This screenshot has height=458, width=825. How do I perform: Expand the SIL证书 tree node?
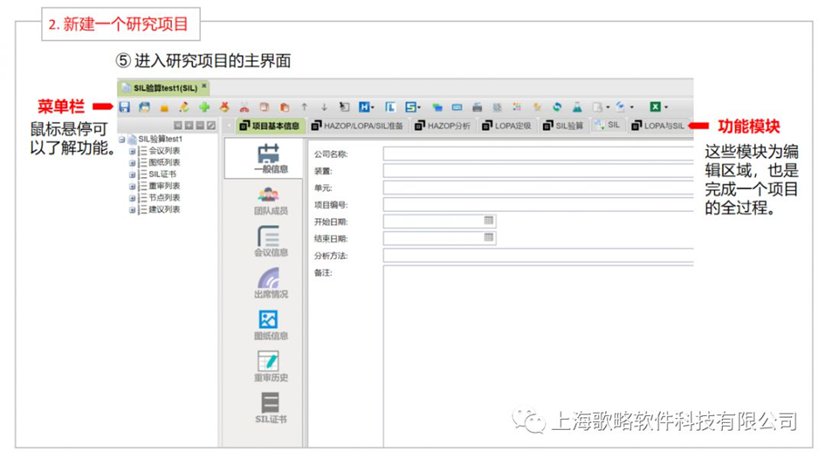tap(132, 174)
